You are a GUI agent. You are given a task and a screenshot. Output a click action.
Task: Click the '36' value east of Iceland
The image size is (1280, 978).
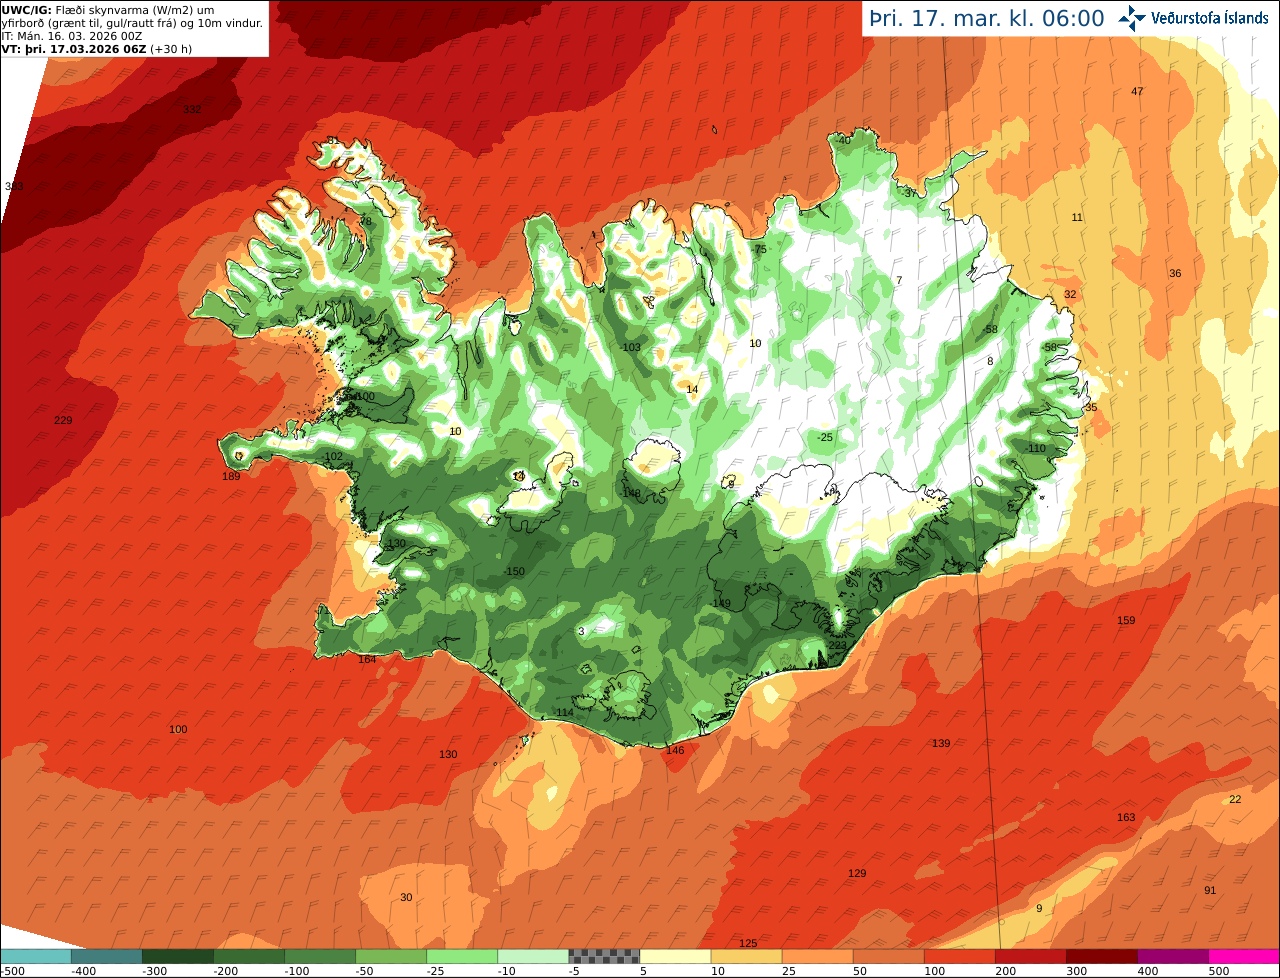point(1175,273)
